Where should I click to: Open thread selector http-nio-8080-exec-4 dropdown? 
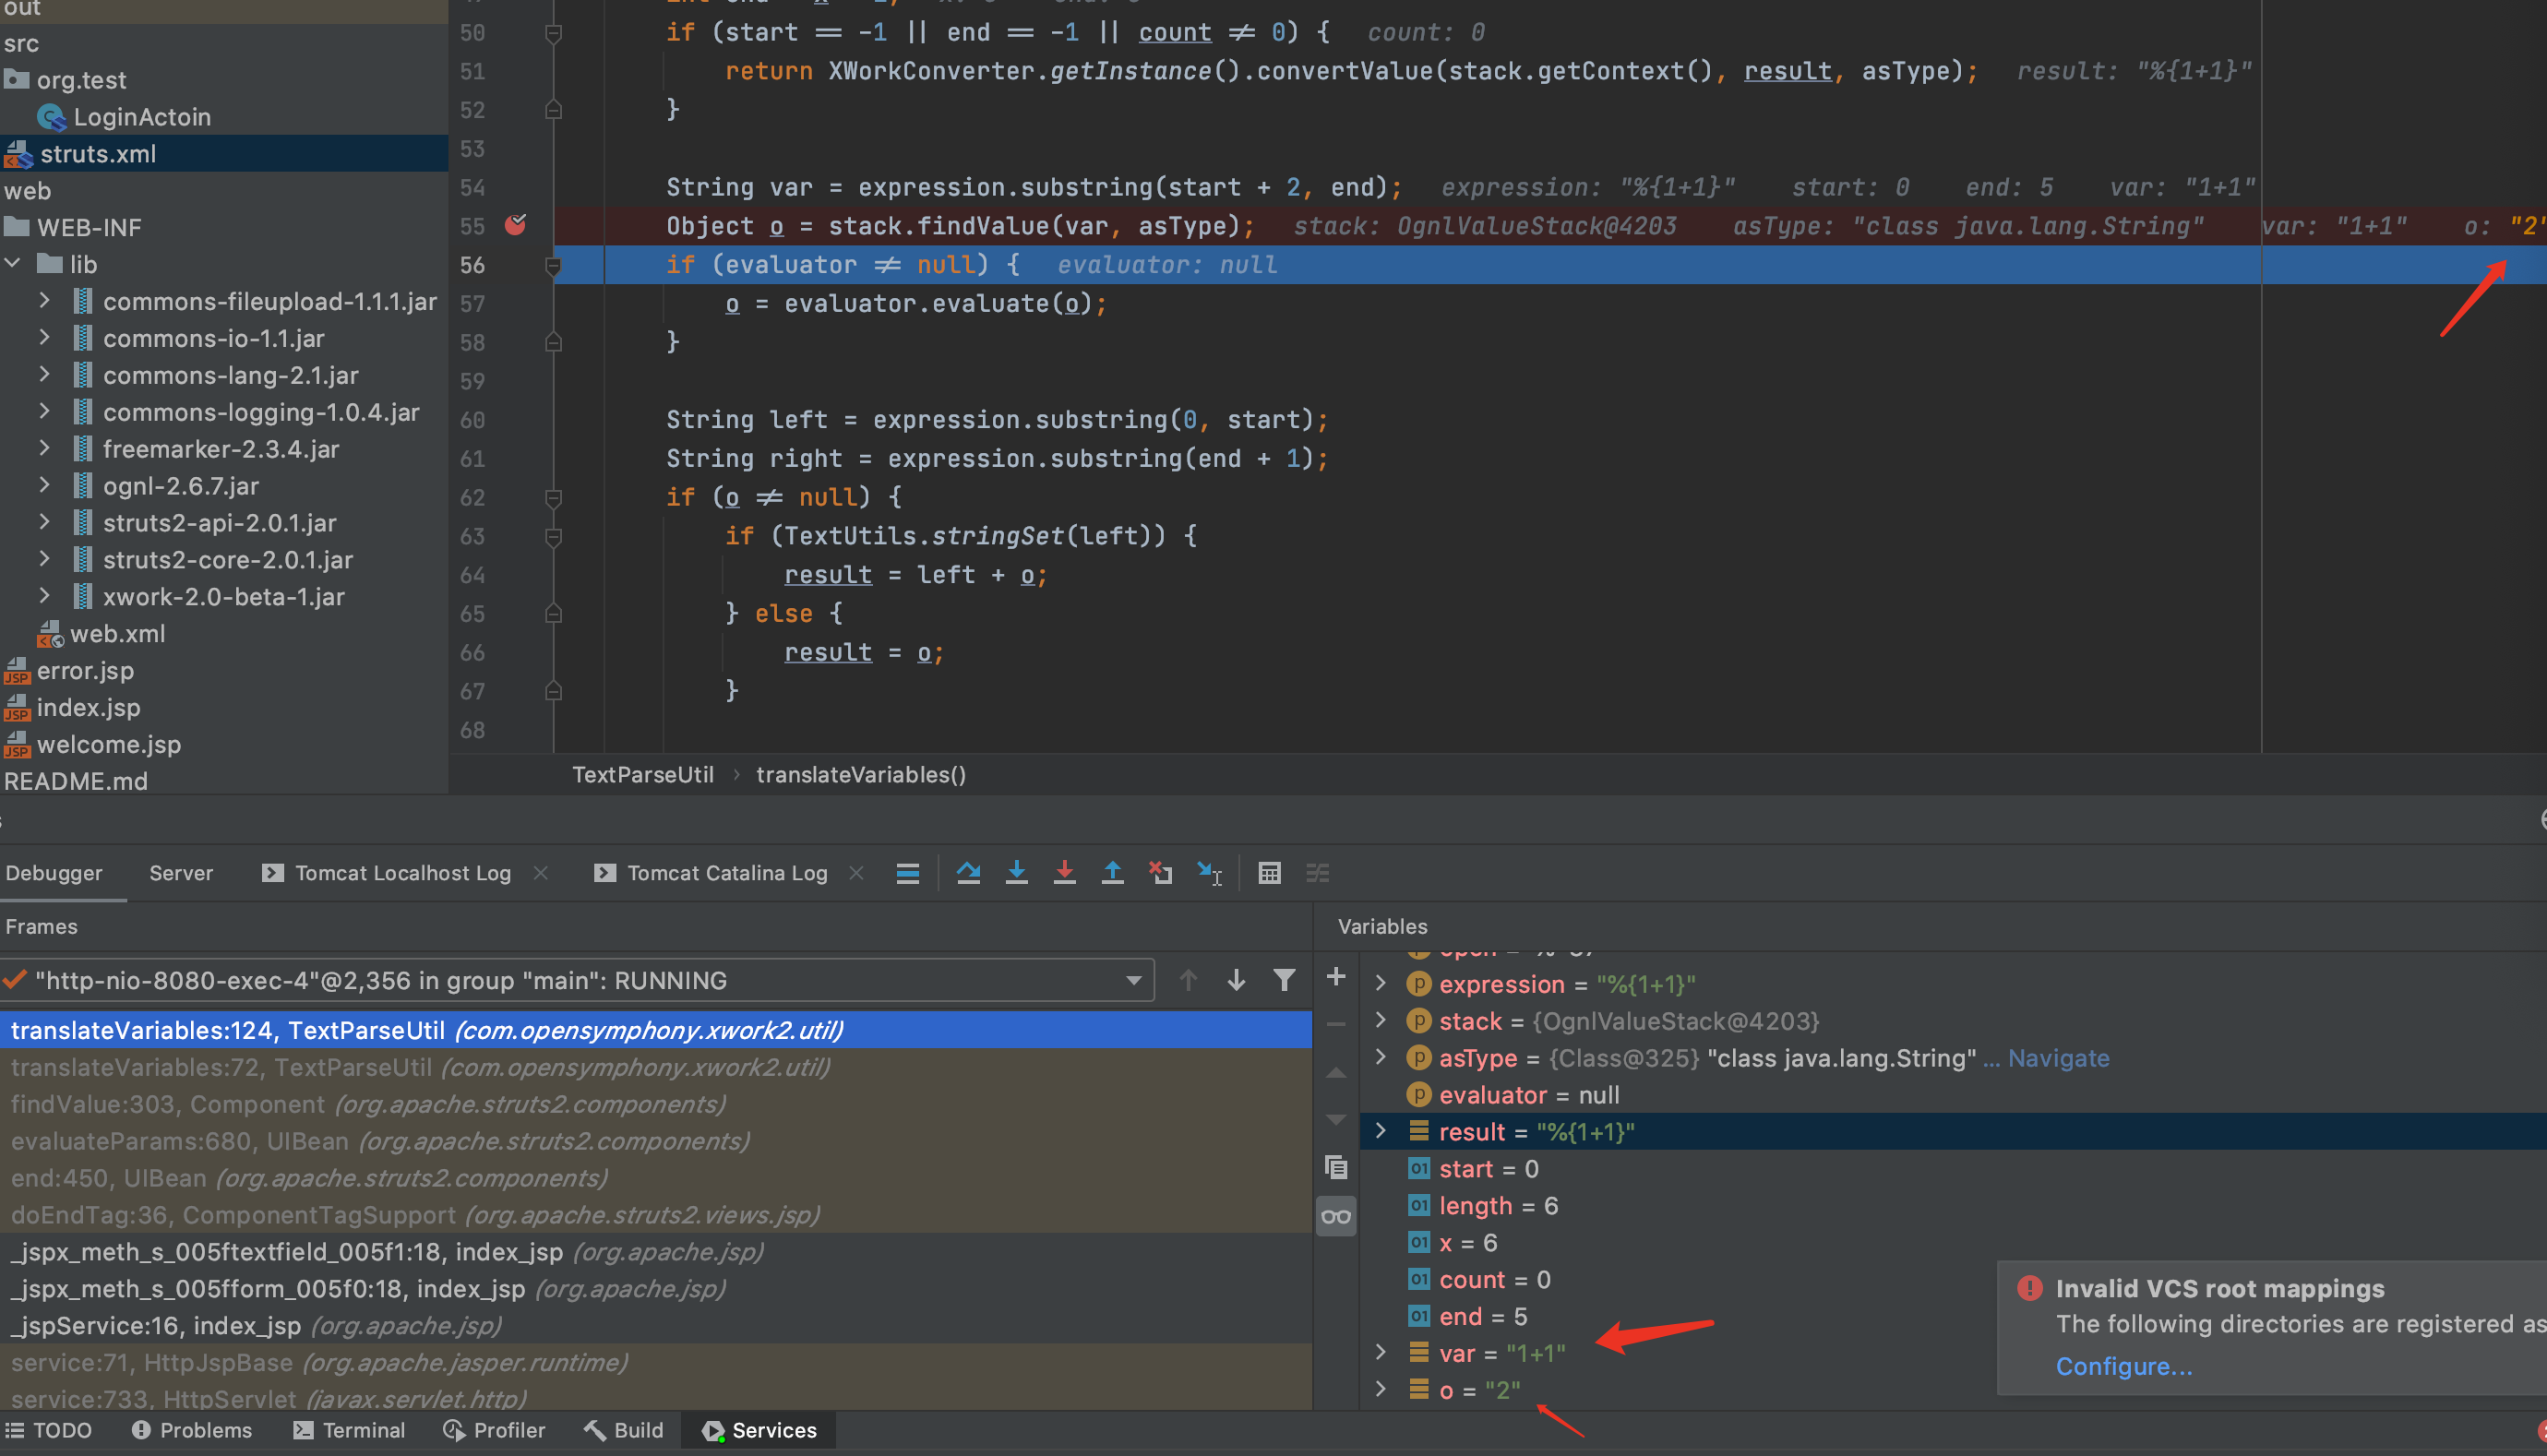pyautogui.click(x=1133, y=980)
